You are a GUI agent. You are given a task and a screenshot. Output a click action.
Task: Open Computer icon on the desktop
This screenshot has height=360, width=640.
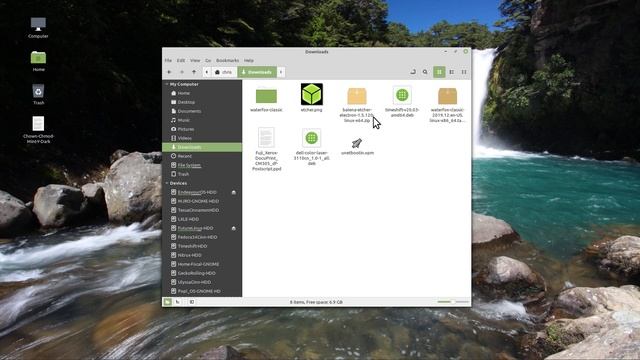point(38,28)
